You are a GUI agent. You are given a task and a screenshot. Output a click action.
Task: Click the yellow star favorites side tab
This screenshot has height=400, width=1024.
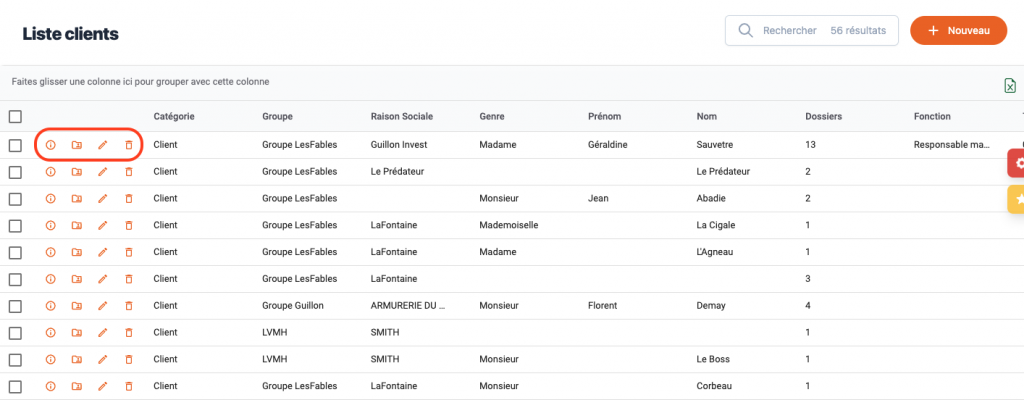1017,200
